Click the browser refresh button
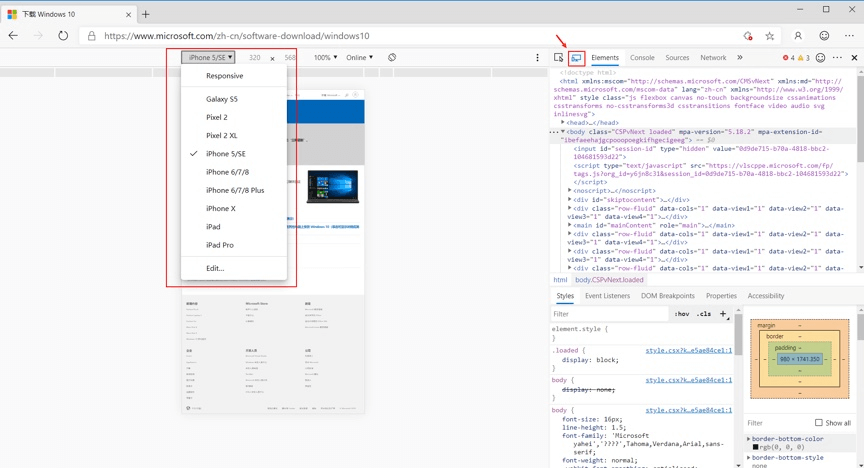 click(63, 36)
